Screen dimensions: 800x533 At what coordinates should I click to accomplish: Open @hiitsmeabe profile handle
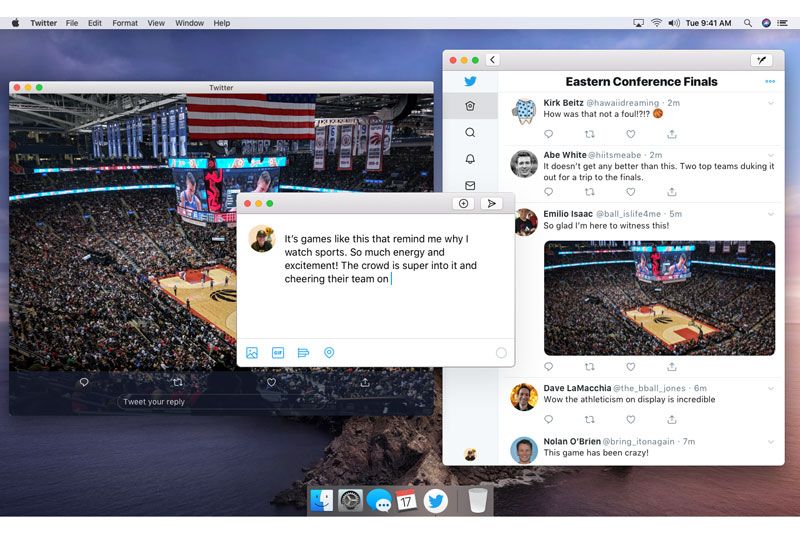coord(614,155)
